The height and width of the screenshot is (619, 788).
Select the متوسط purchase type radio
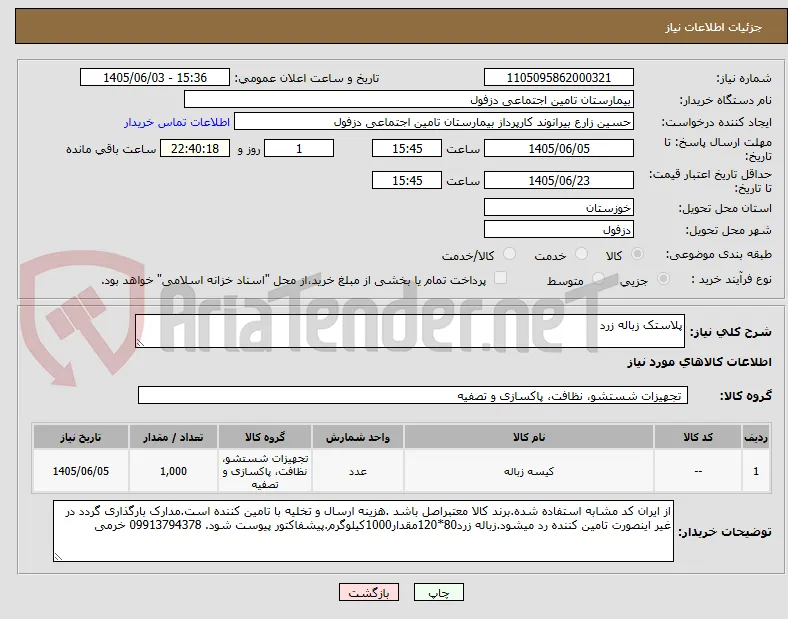pos(598,278)
